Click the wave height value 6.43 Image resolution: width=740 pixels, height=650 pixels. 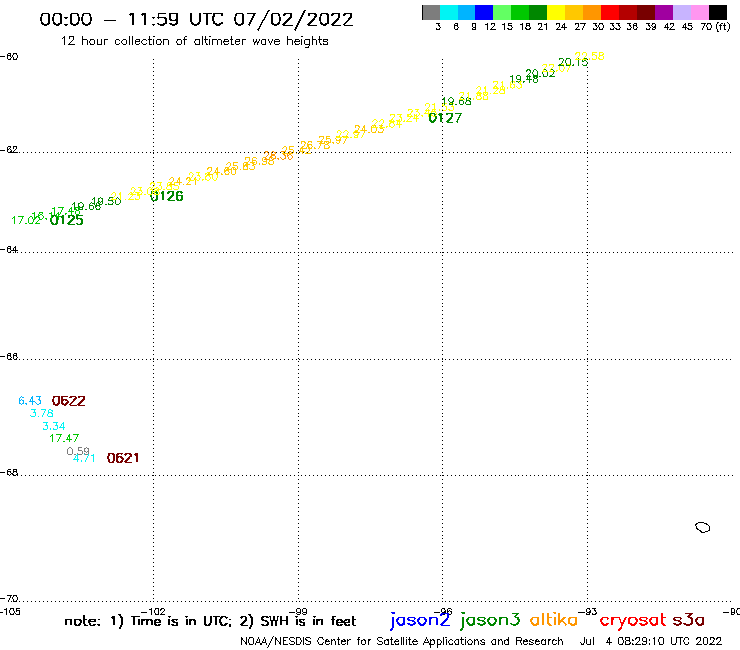30,401
